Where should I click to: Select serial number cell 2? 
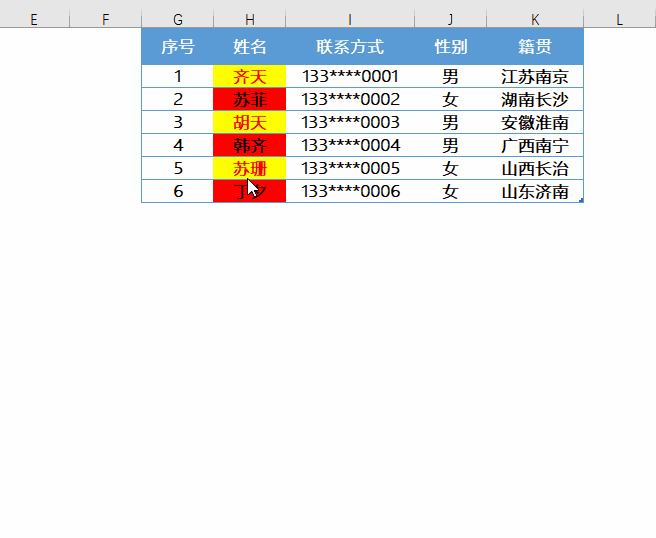point(177,99)
